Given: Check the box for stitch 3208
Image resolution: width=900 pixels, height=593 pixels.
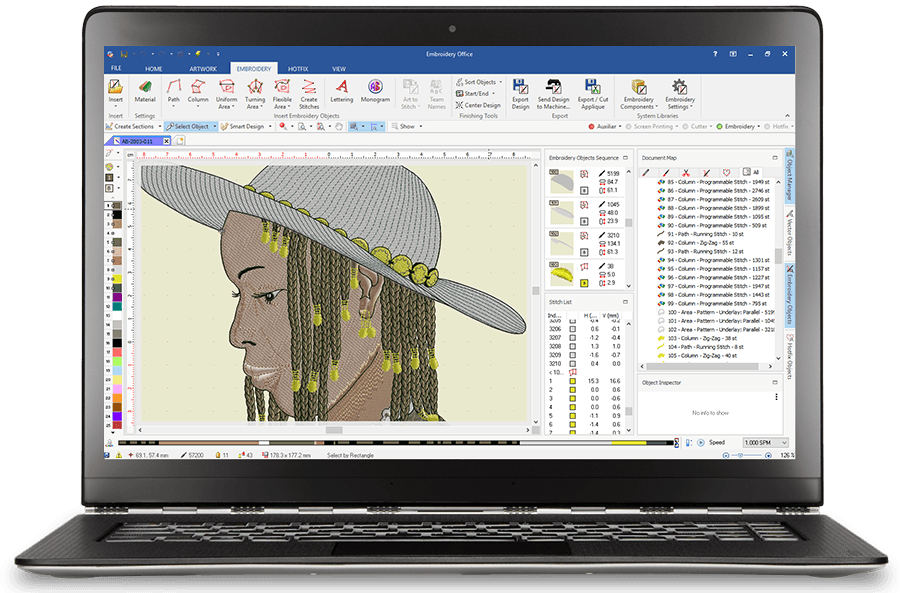Looking at the screenshot, I should [x=572, y=346].
